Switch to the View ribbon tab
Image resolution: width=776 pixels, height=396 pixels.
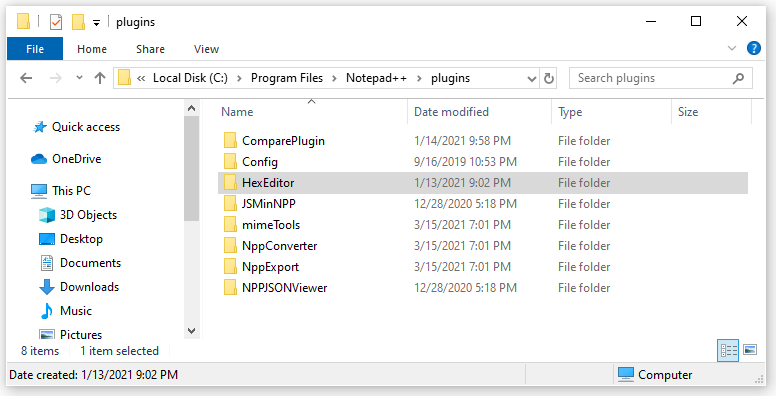206,49
